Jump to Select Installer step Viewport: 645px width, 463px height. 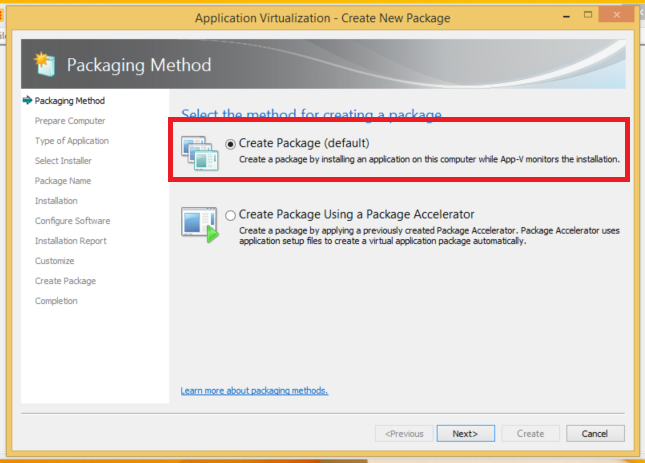63,161
